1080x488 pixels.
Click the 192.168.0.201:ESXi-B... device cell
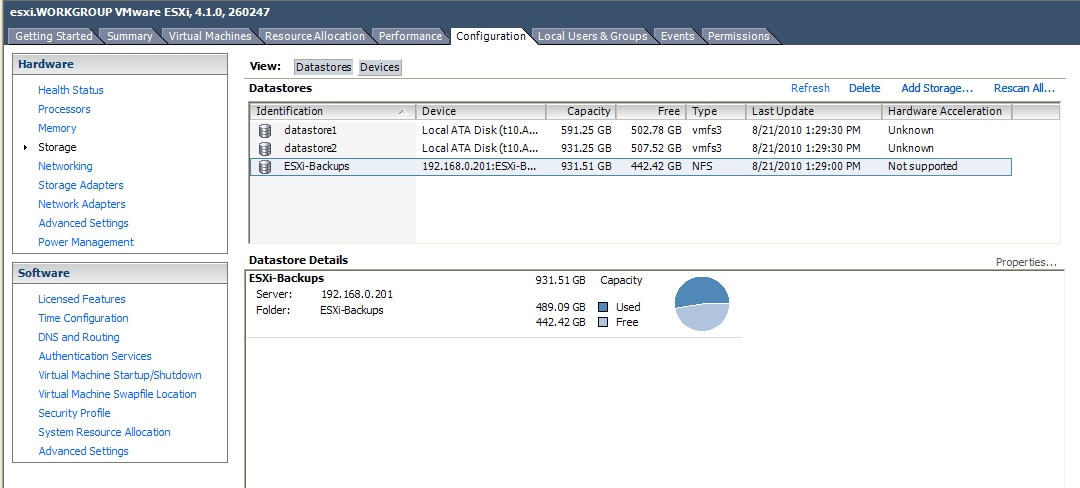pyautogui.click(x=479, y=167)
